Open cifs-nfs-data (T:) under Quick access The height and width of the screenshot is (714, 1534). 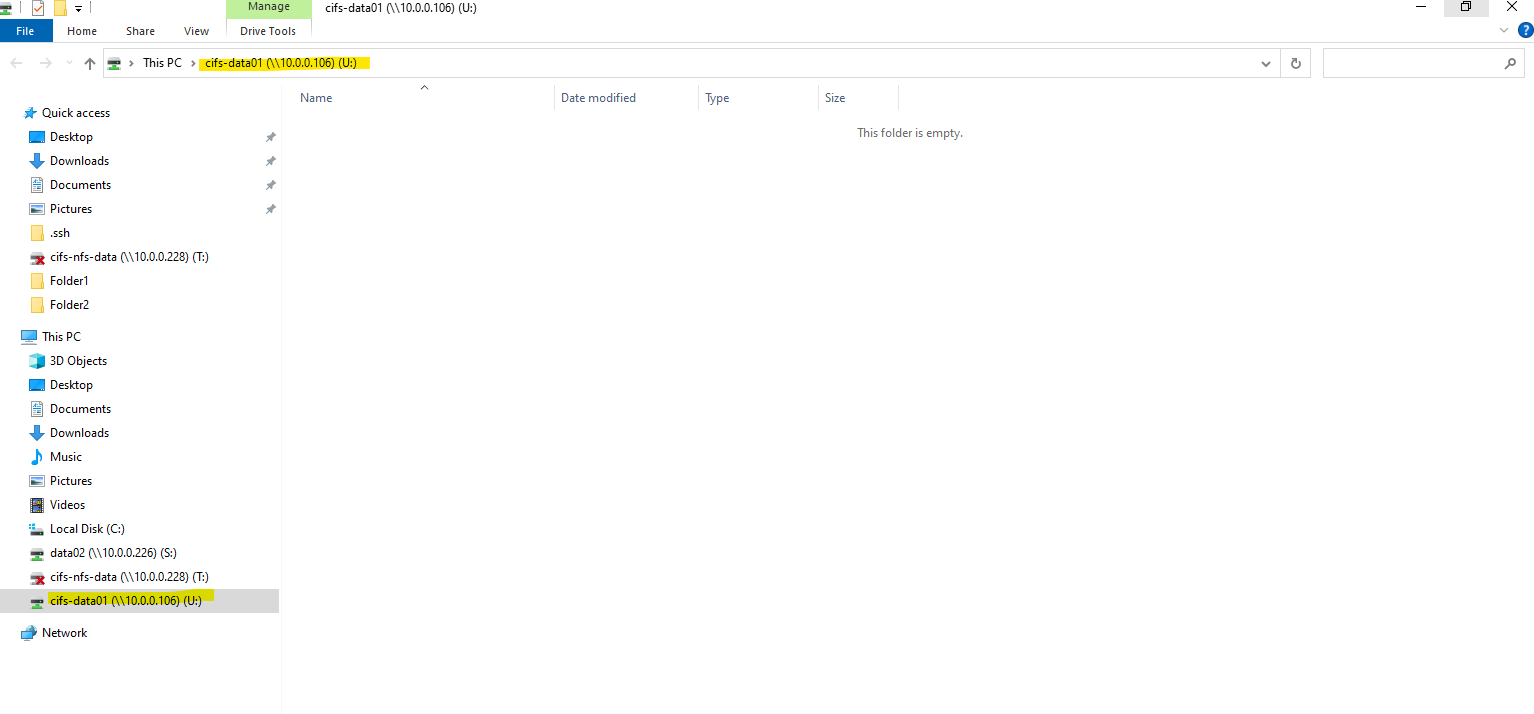129,257
